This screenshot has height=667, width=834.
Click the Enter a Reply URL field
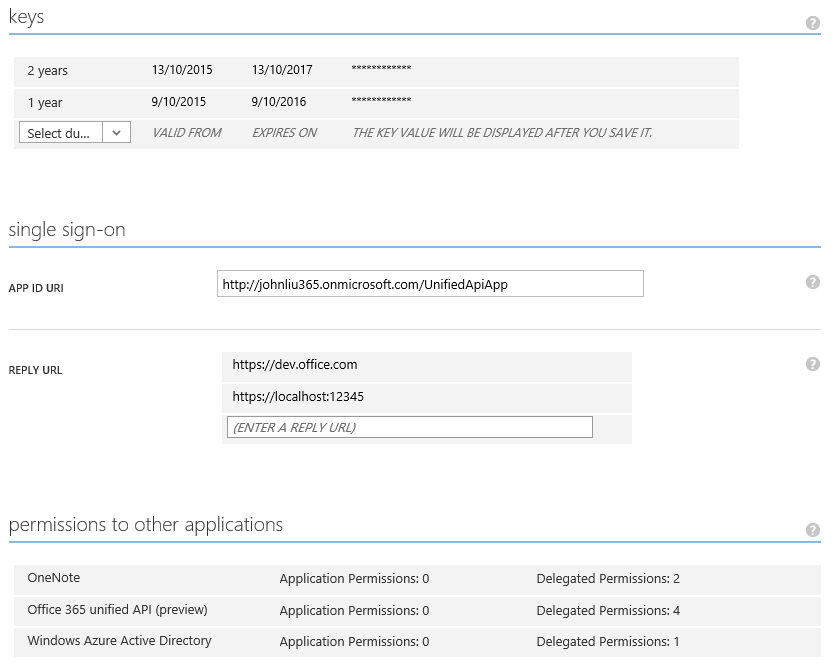(410, 427)
